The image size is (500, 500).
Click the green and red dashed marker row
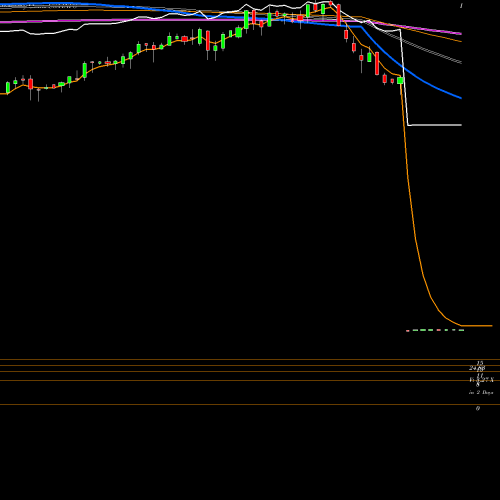[435, 330]
